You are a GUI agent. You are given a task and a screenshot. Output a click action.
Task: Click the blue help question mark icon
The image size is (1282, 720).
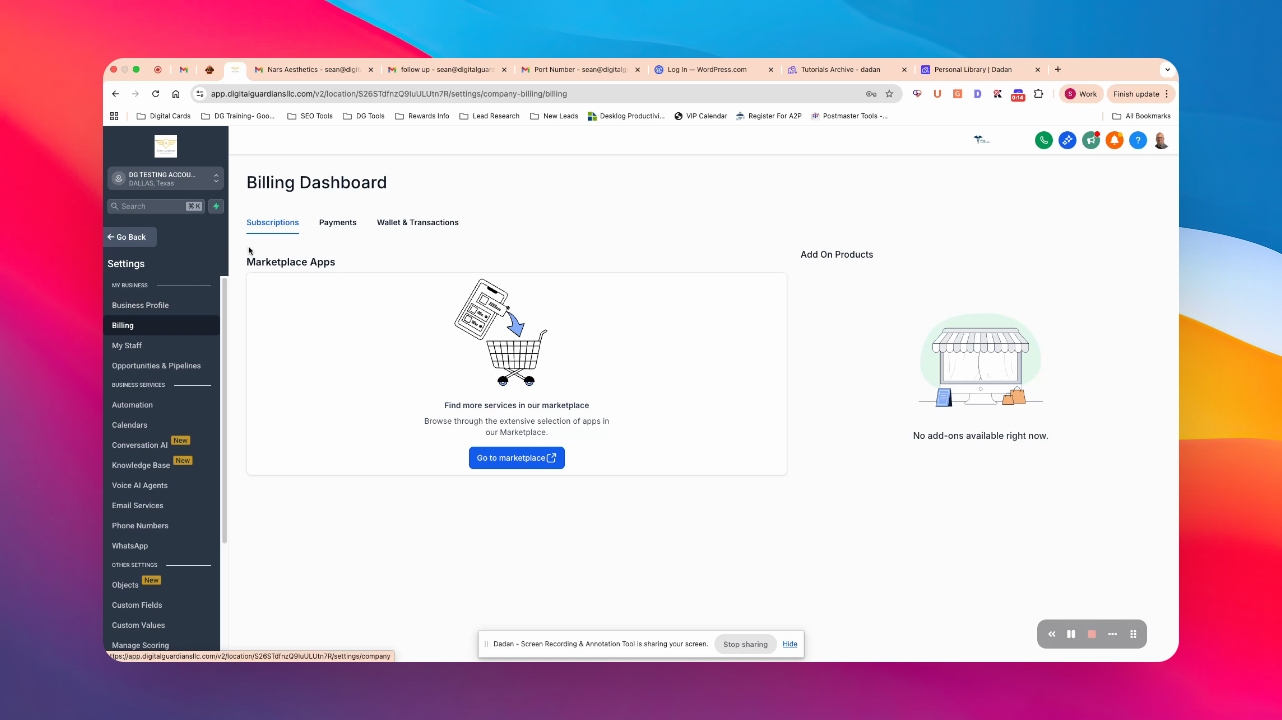(x=1137, y=140)
